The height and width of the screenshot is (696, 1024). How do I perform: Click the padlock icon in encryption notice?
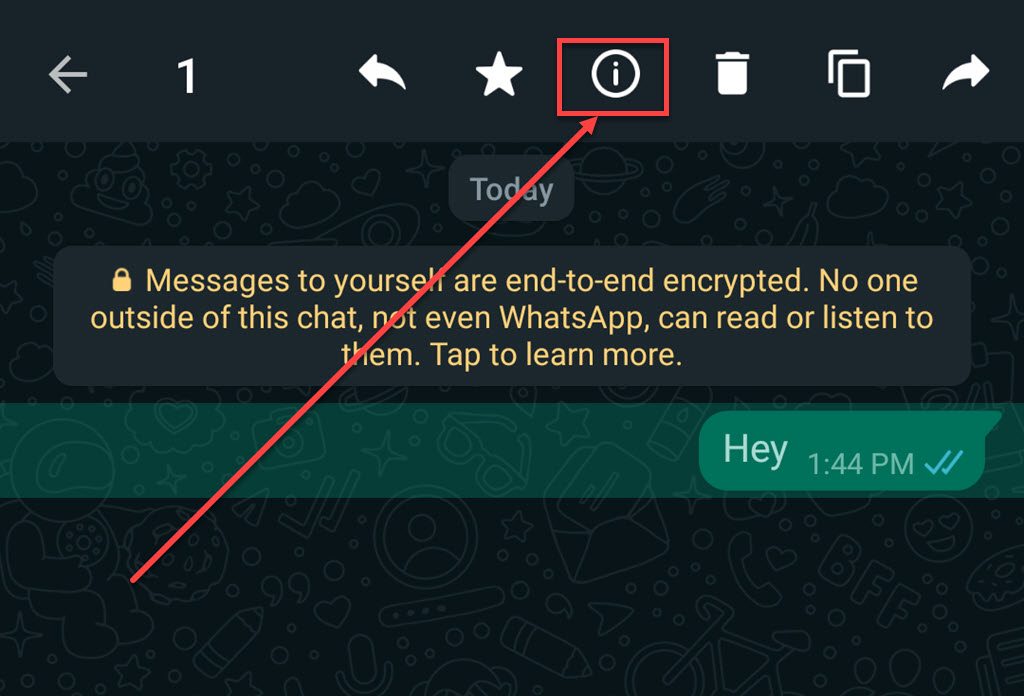click(121, 279)
